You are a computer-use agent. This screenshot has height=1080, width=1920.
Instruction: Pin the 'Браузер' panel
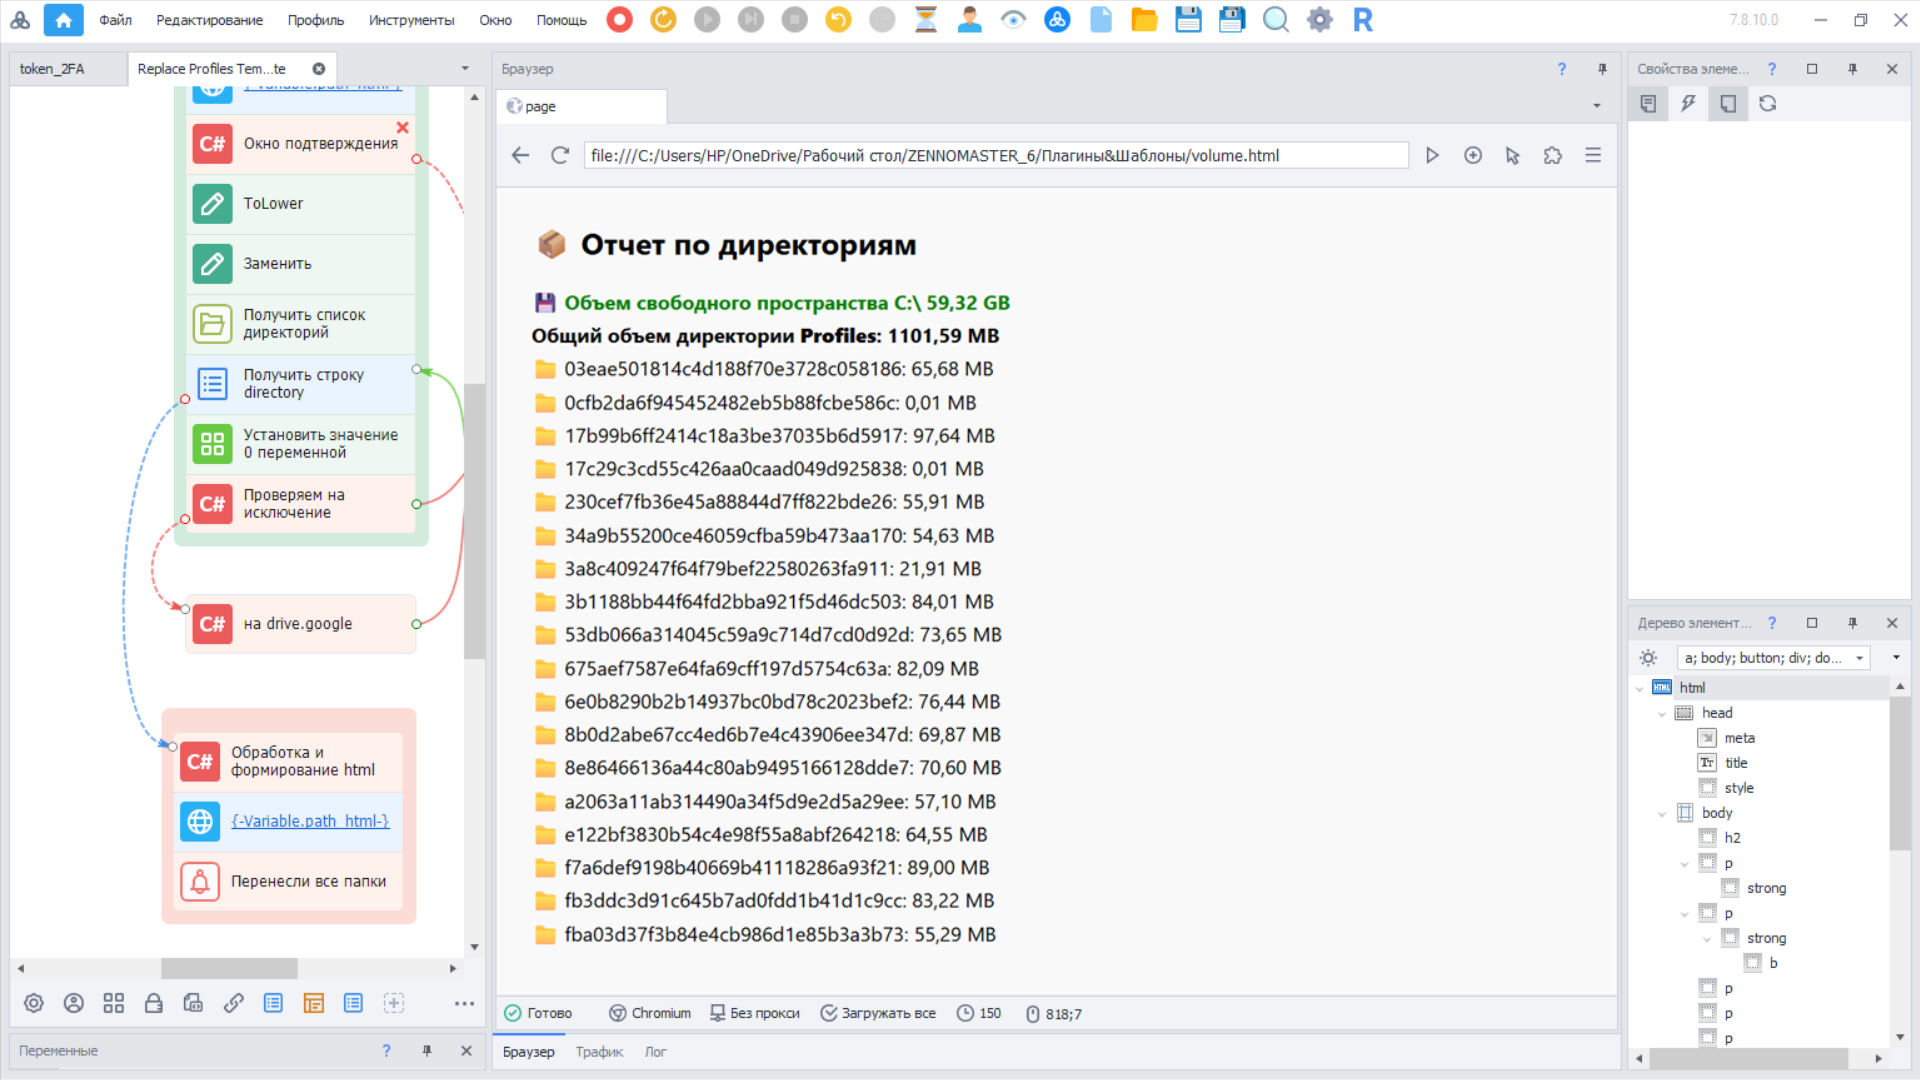click(x=1602, y=69)
